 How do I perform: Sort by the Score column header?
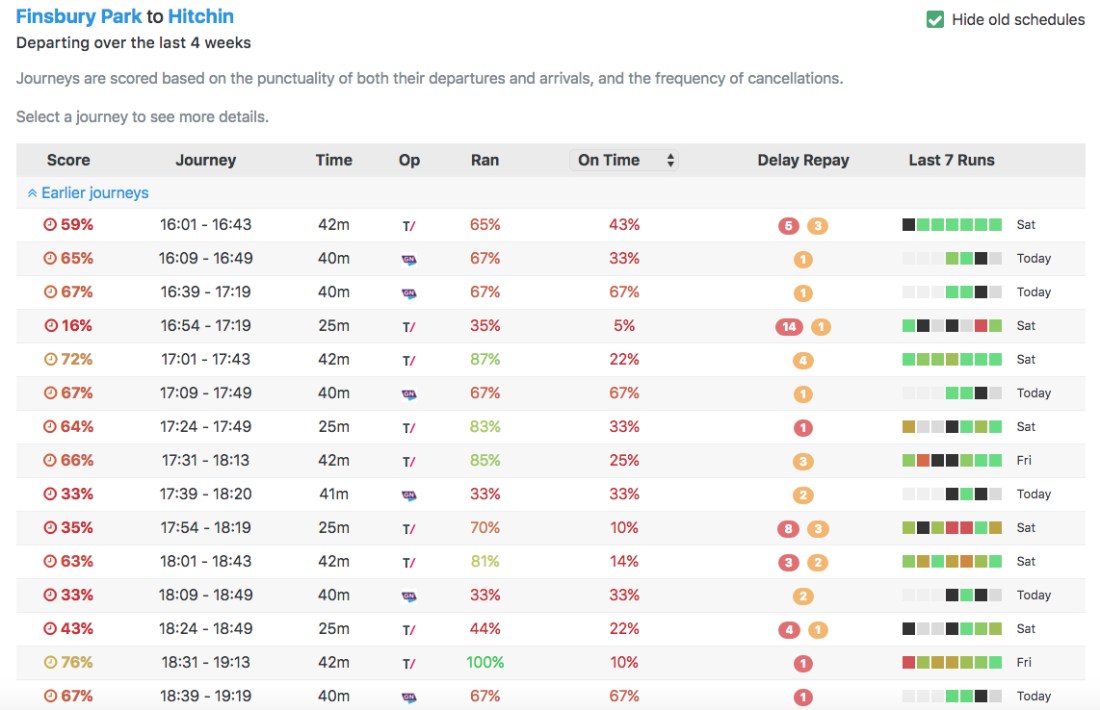tap(68, 160)
